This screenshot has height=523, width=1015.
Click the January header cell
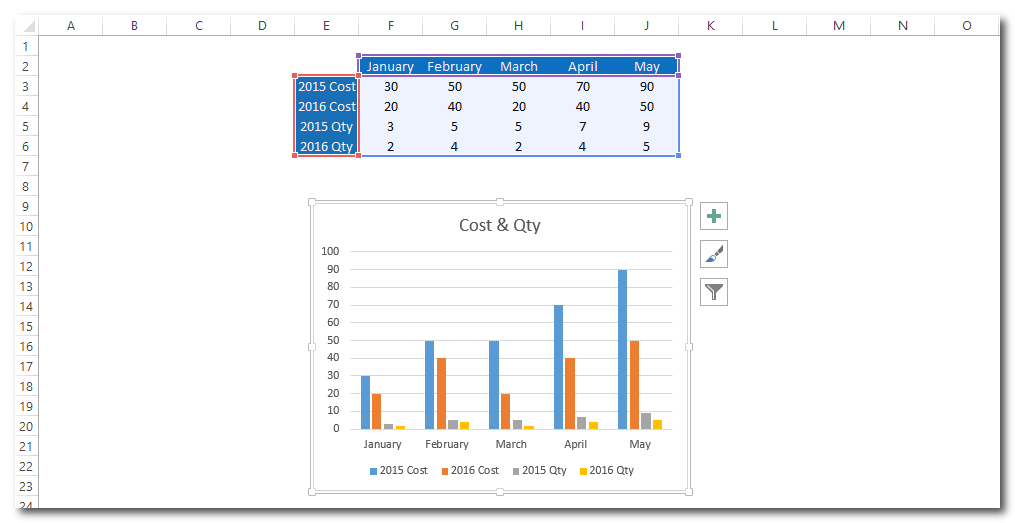390,66
